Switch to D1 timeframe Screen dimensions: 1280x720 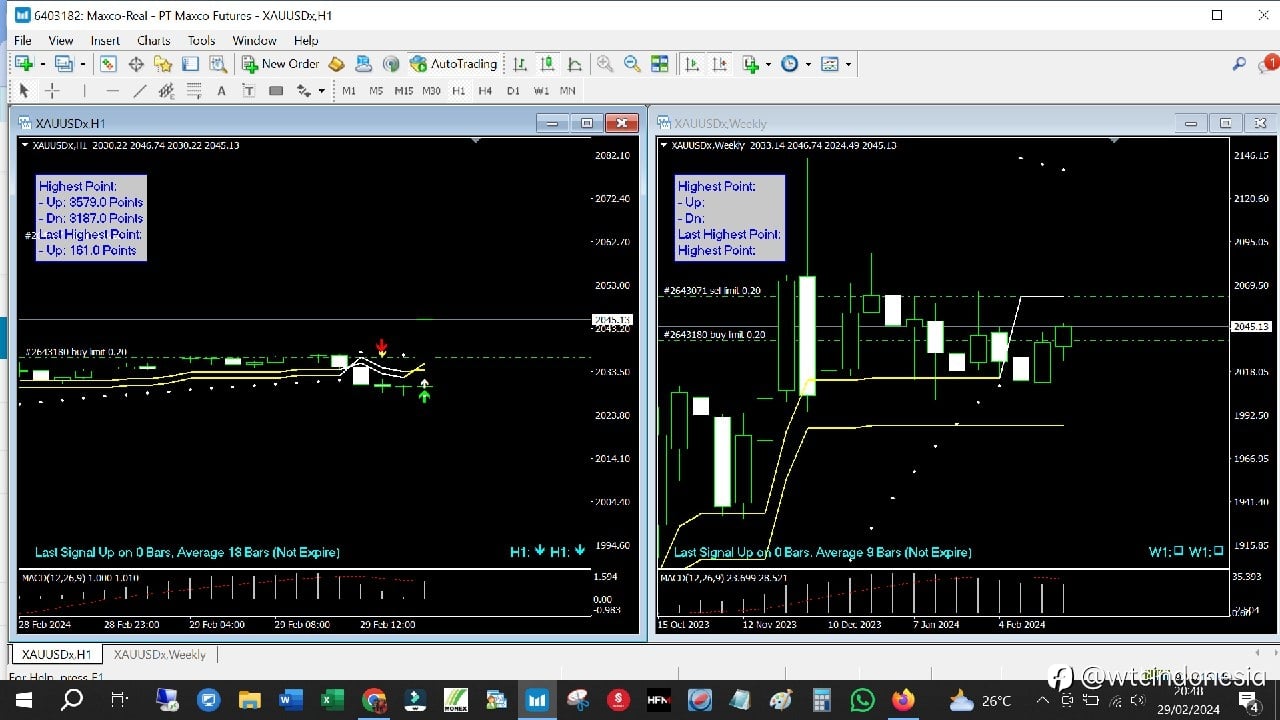513,91
